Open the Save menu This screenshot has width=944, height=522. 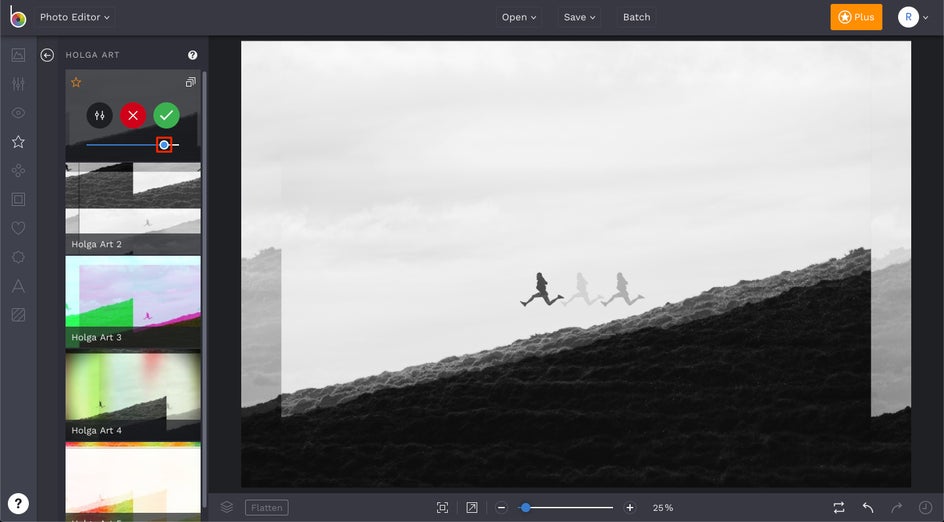point(579,17)
